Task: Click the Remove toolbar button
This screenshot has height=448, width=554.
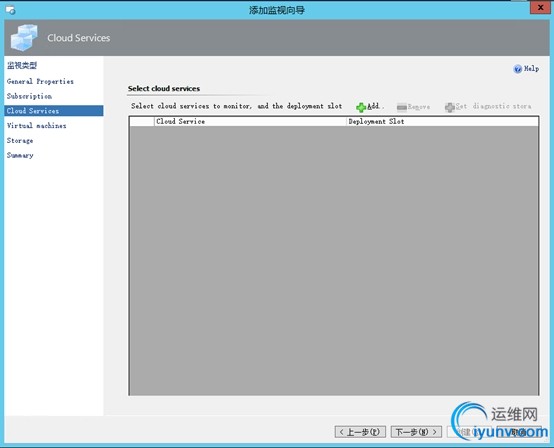Action: coord(413,106)
